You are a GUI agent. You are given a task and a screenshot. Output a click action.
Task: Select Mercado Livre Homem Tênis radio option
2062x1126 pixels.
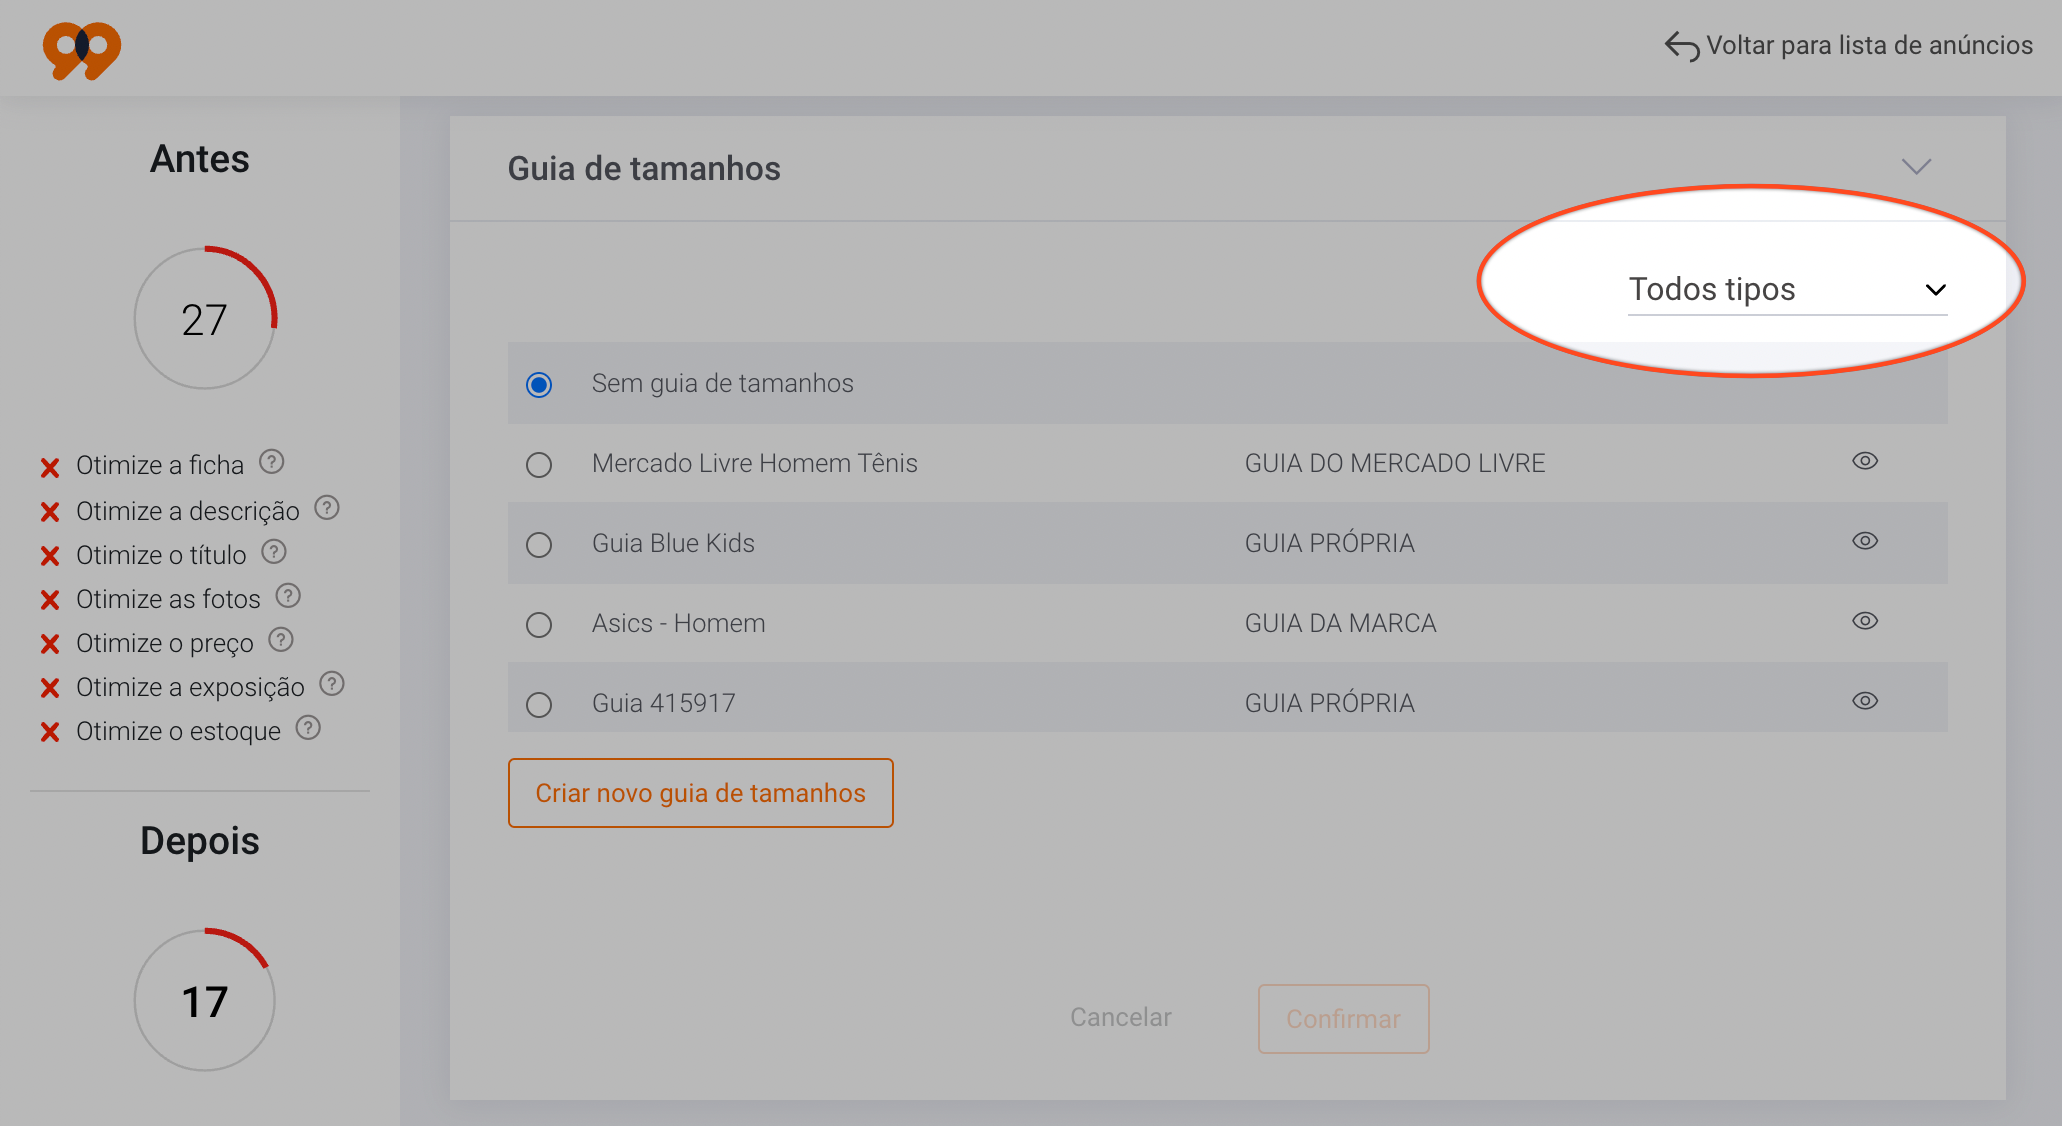point(539,465)
